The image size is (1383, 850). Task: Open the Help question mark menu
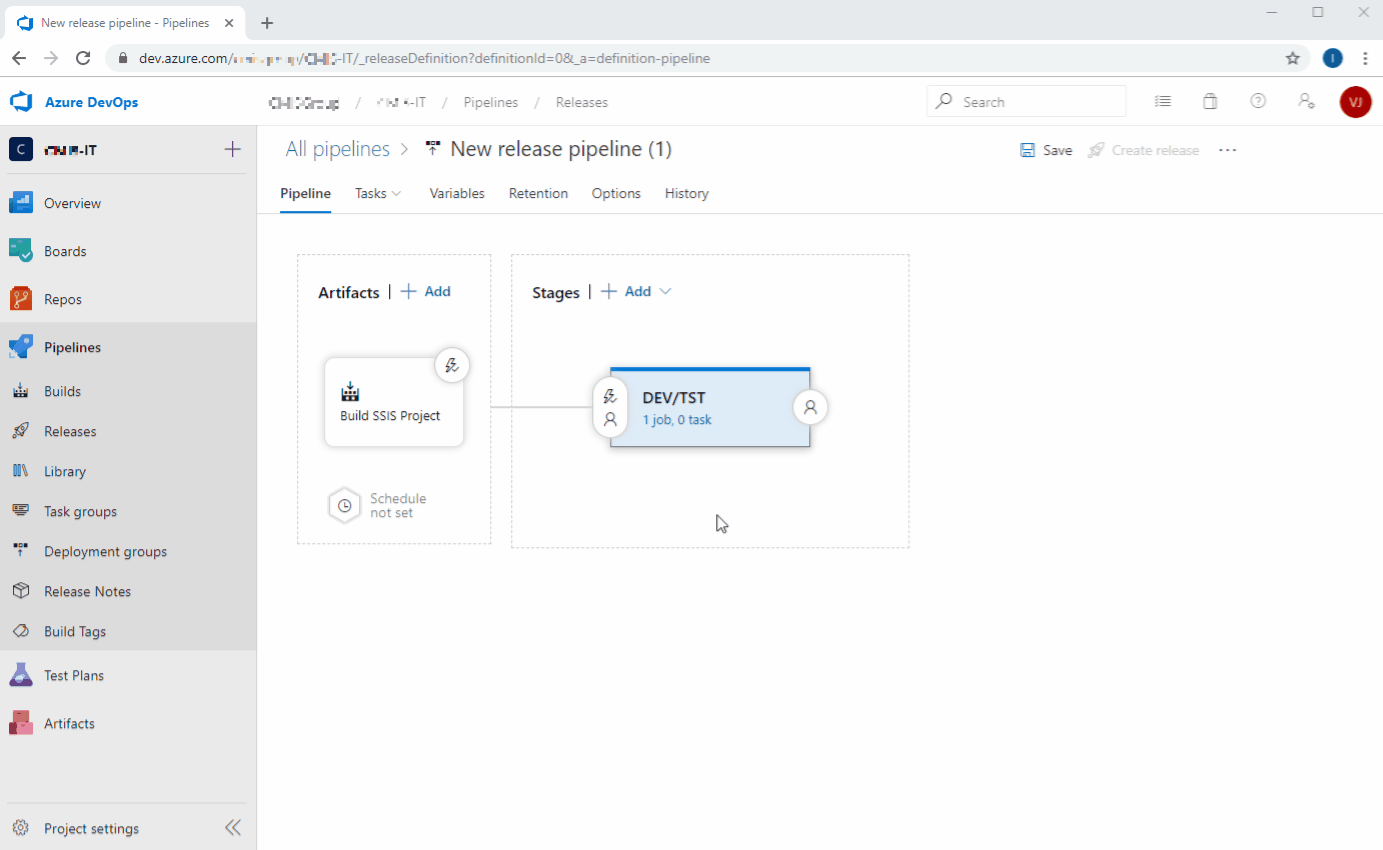click(1258, 101)
